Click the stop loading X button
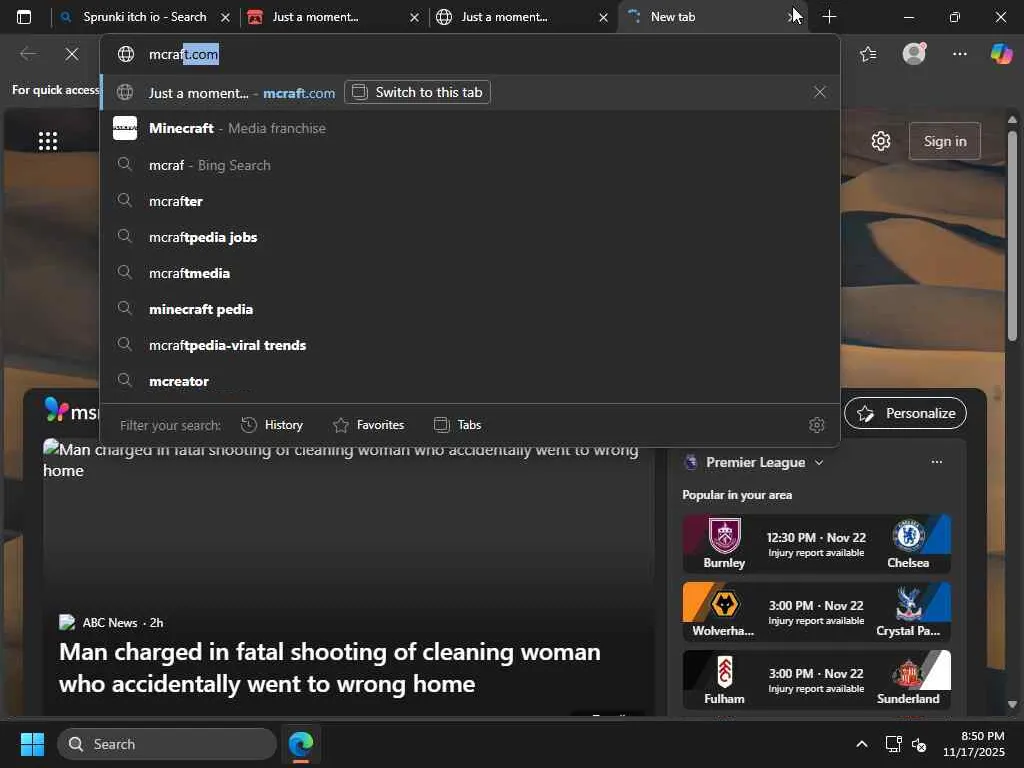 (x=72, y=54)
